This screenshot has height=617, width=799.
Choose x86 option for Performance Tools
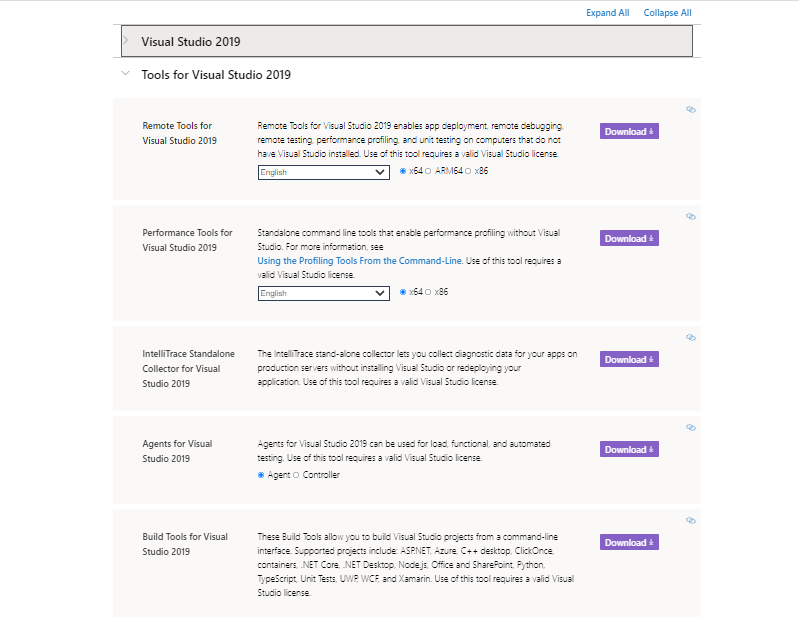[428, 292]
